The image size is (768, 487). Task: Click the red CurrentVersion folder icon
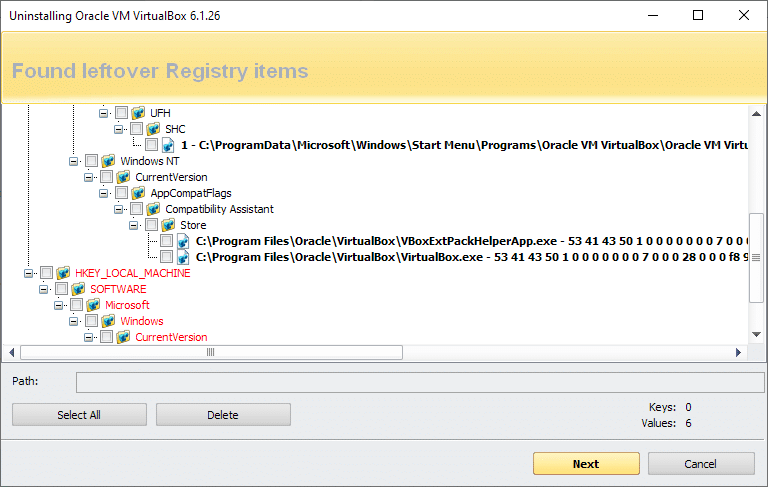[x=123, y=337]
